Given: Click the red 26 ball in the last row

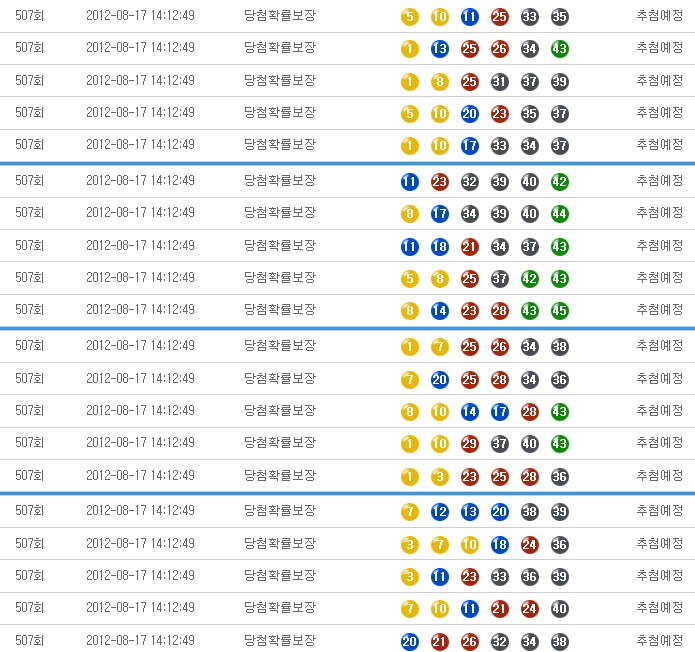Looking at the screenshot, I should point(470,641).
